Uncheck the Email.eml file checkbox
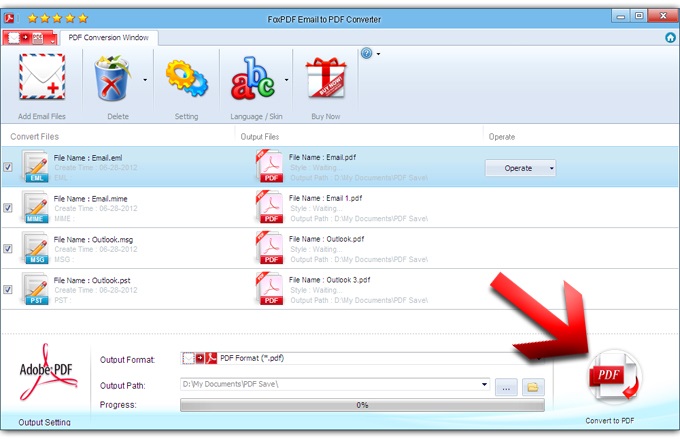The image size is (680, 439). coord(8,167)
